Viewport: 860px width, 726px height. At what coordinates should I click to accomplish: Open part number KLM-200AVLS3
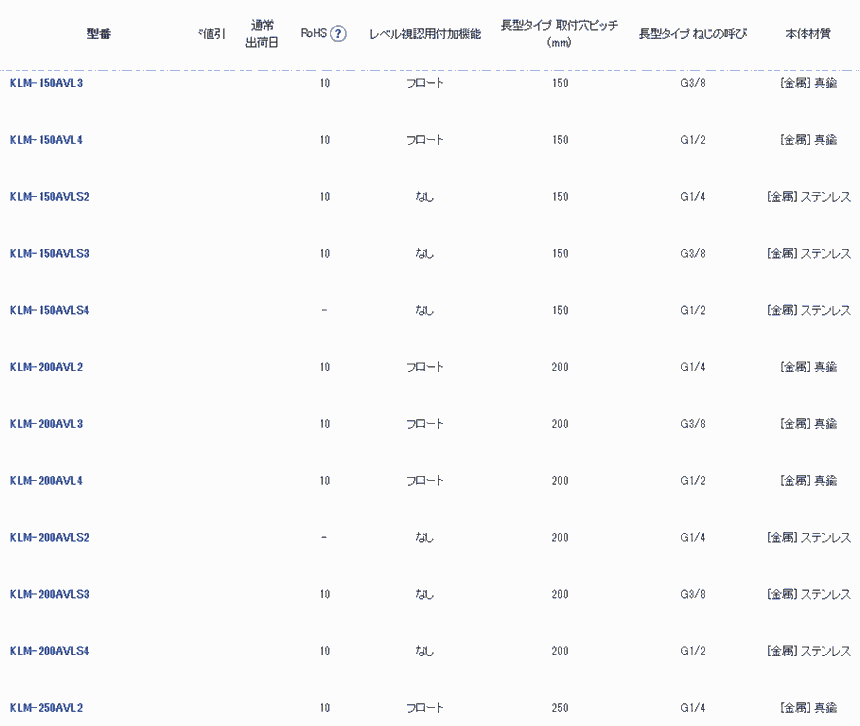coord(50,595)
